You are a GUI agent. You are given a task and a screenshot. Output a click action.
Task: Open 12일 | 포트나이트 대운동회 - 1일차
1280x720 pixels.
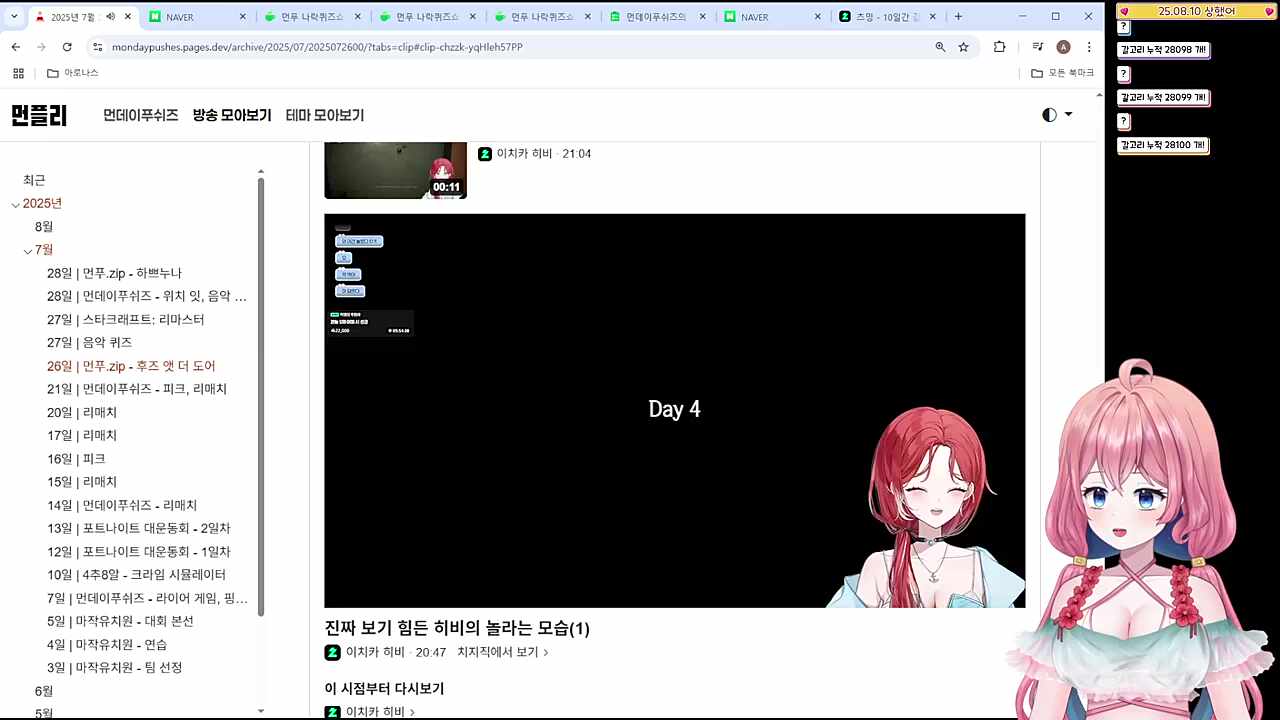[139, 551]
